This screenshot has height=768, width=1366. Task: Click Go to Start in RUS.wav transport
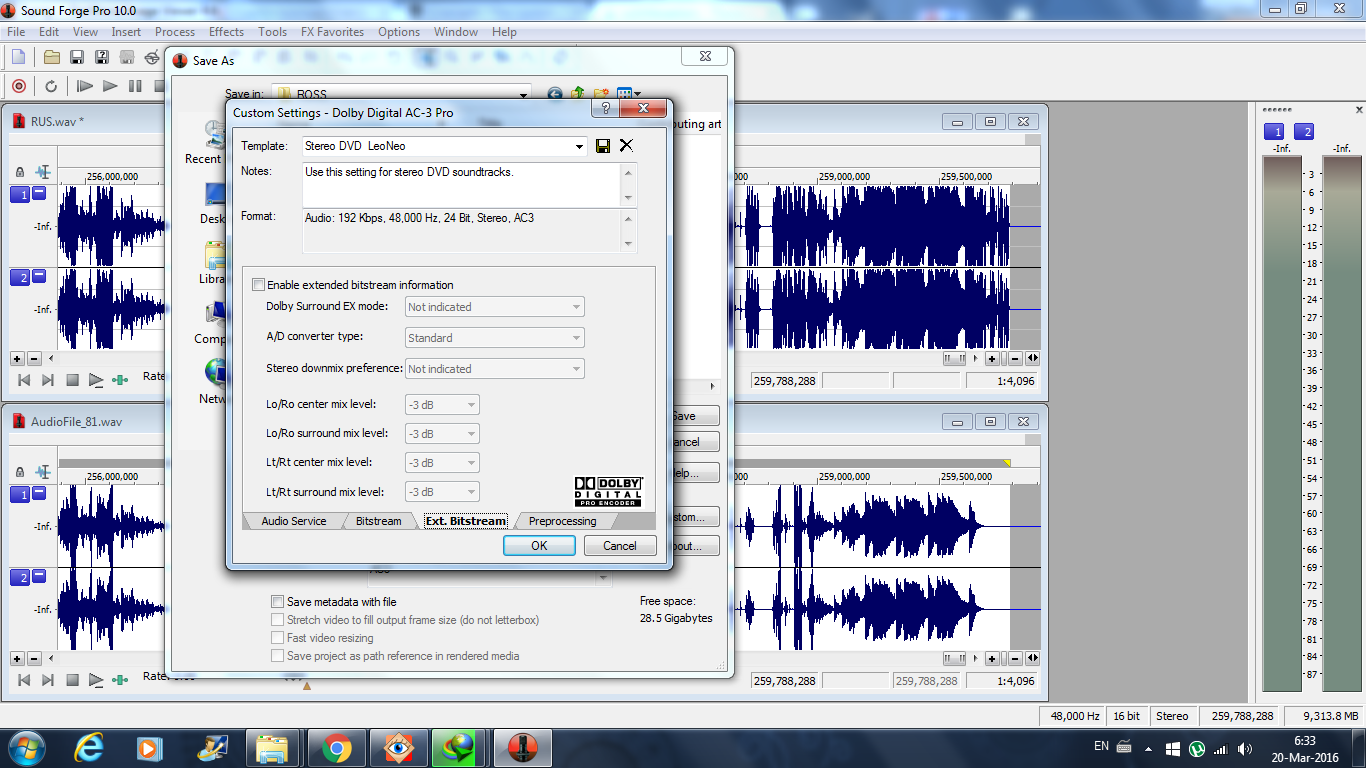tap(24, 380)
